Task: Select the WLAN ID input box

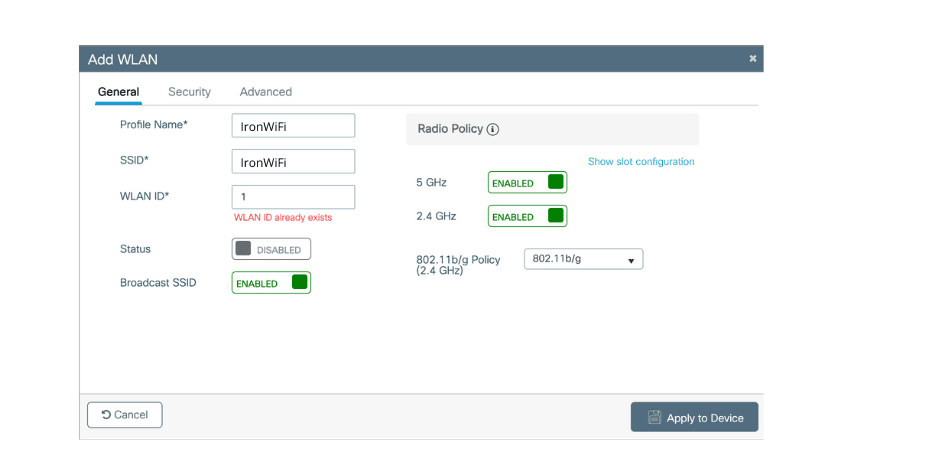Action: [x=293, y=197]
